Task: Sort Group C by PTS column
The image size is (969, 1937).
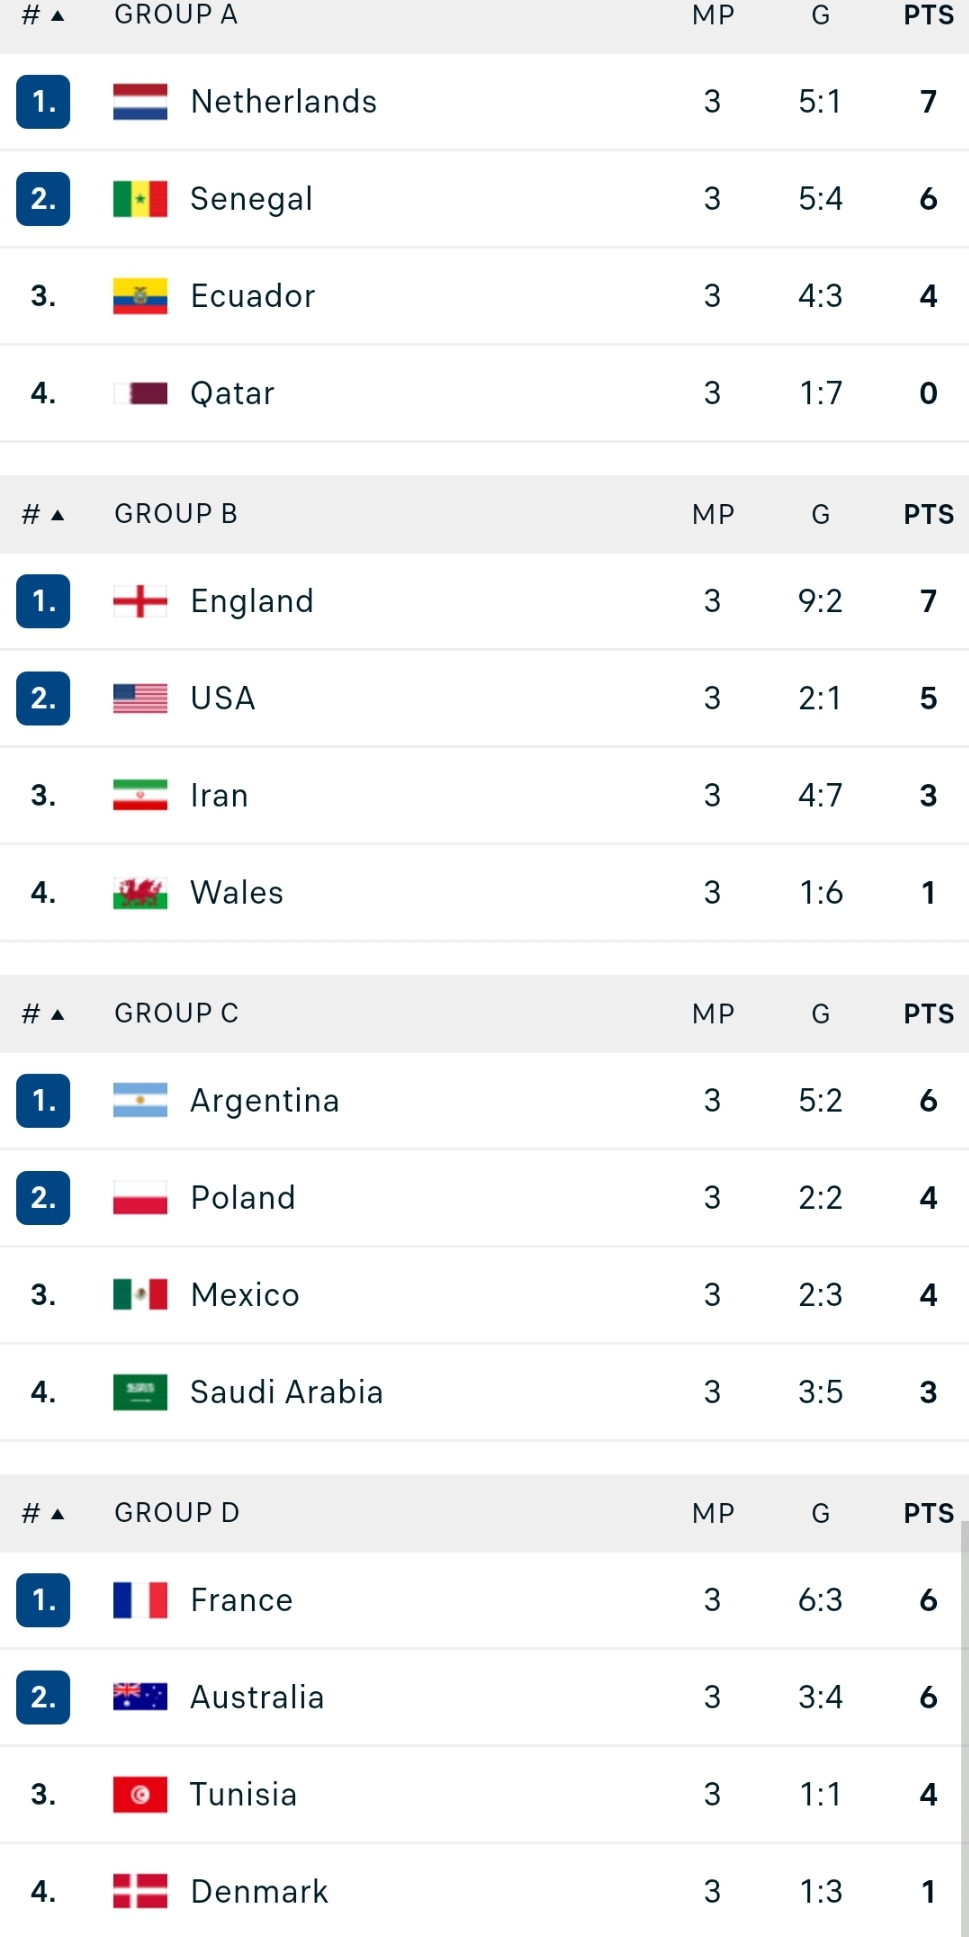Action: [929, 1014]
